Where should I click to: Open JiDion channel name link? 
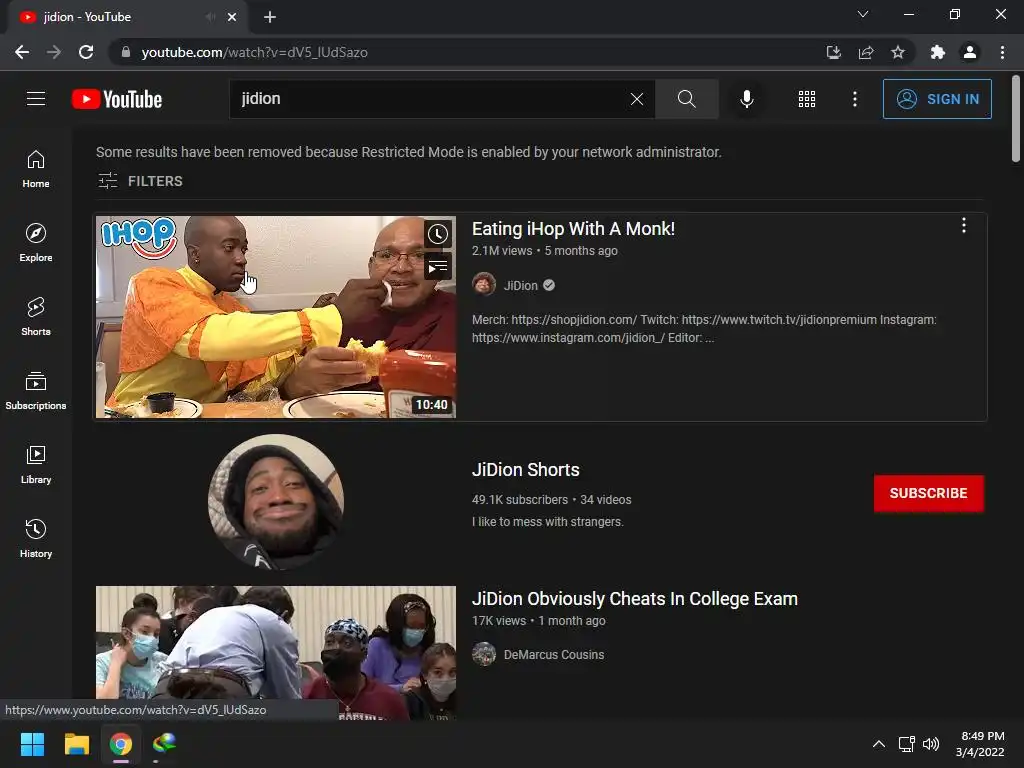tap(520, 285)
